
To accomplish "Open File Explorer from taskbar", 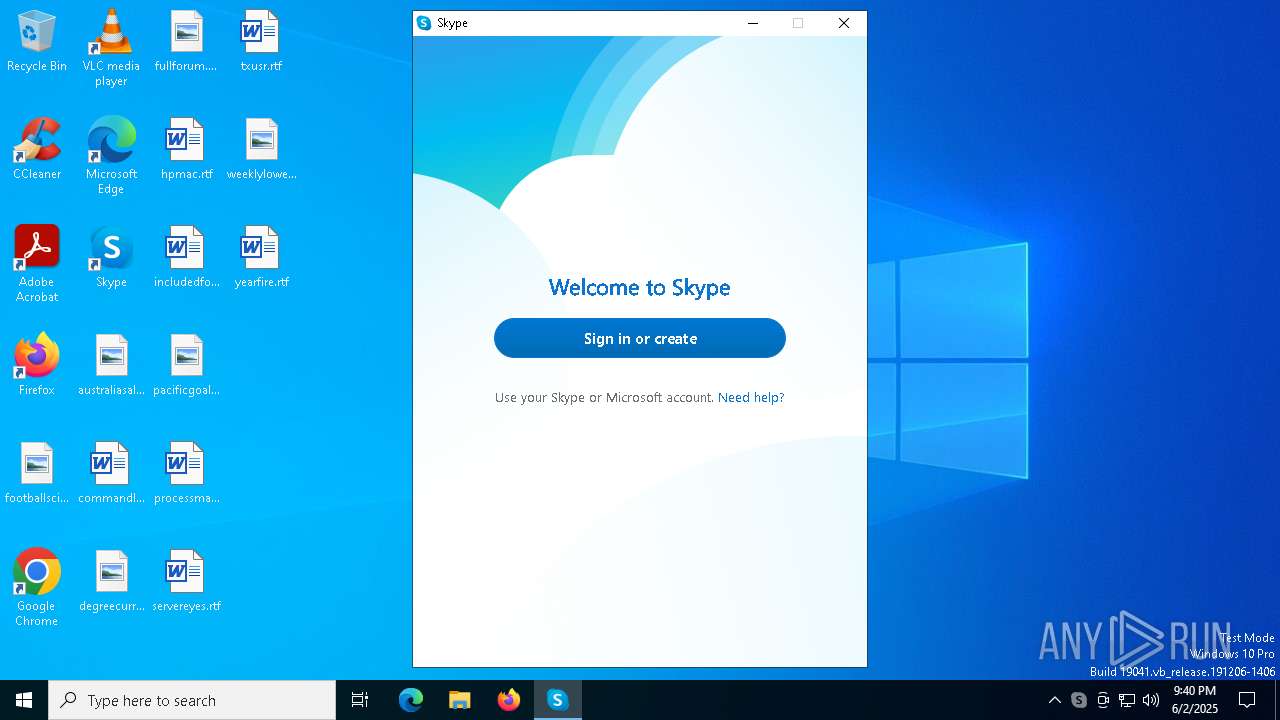I will click(459, 700).
